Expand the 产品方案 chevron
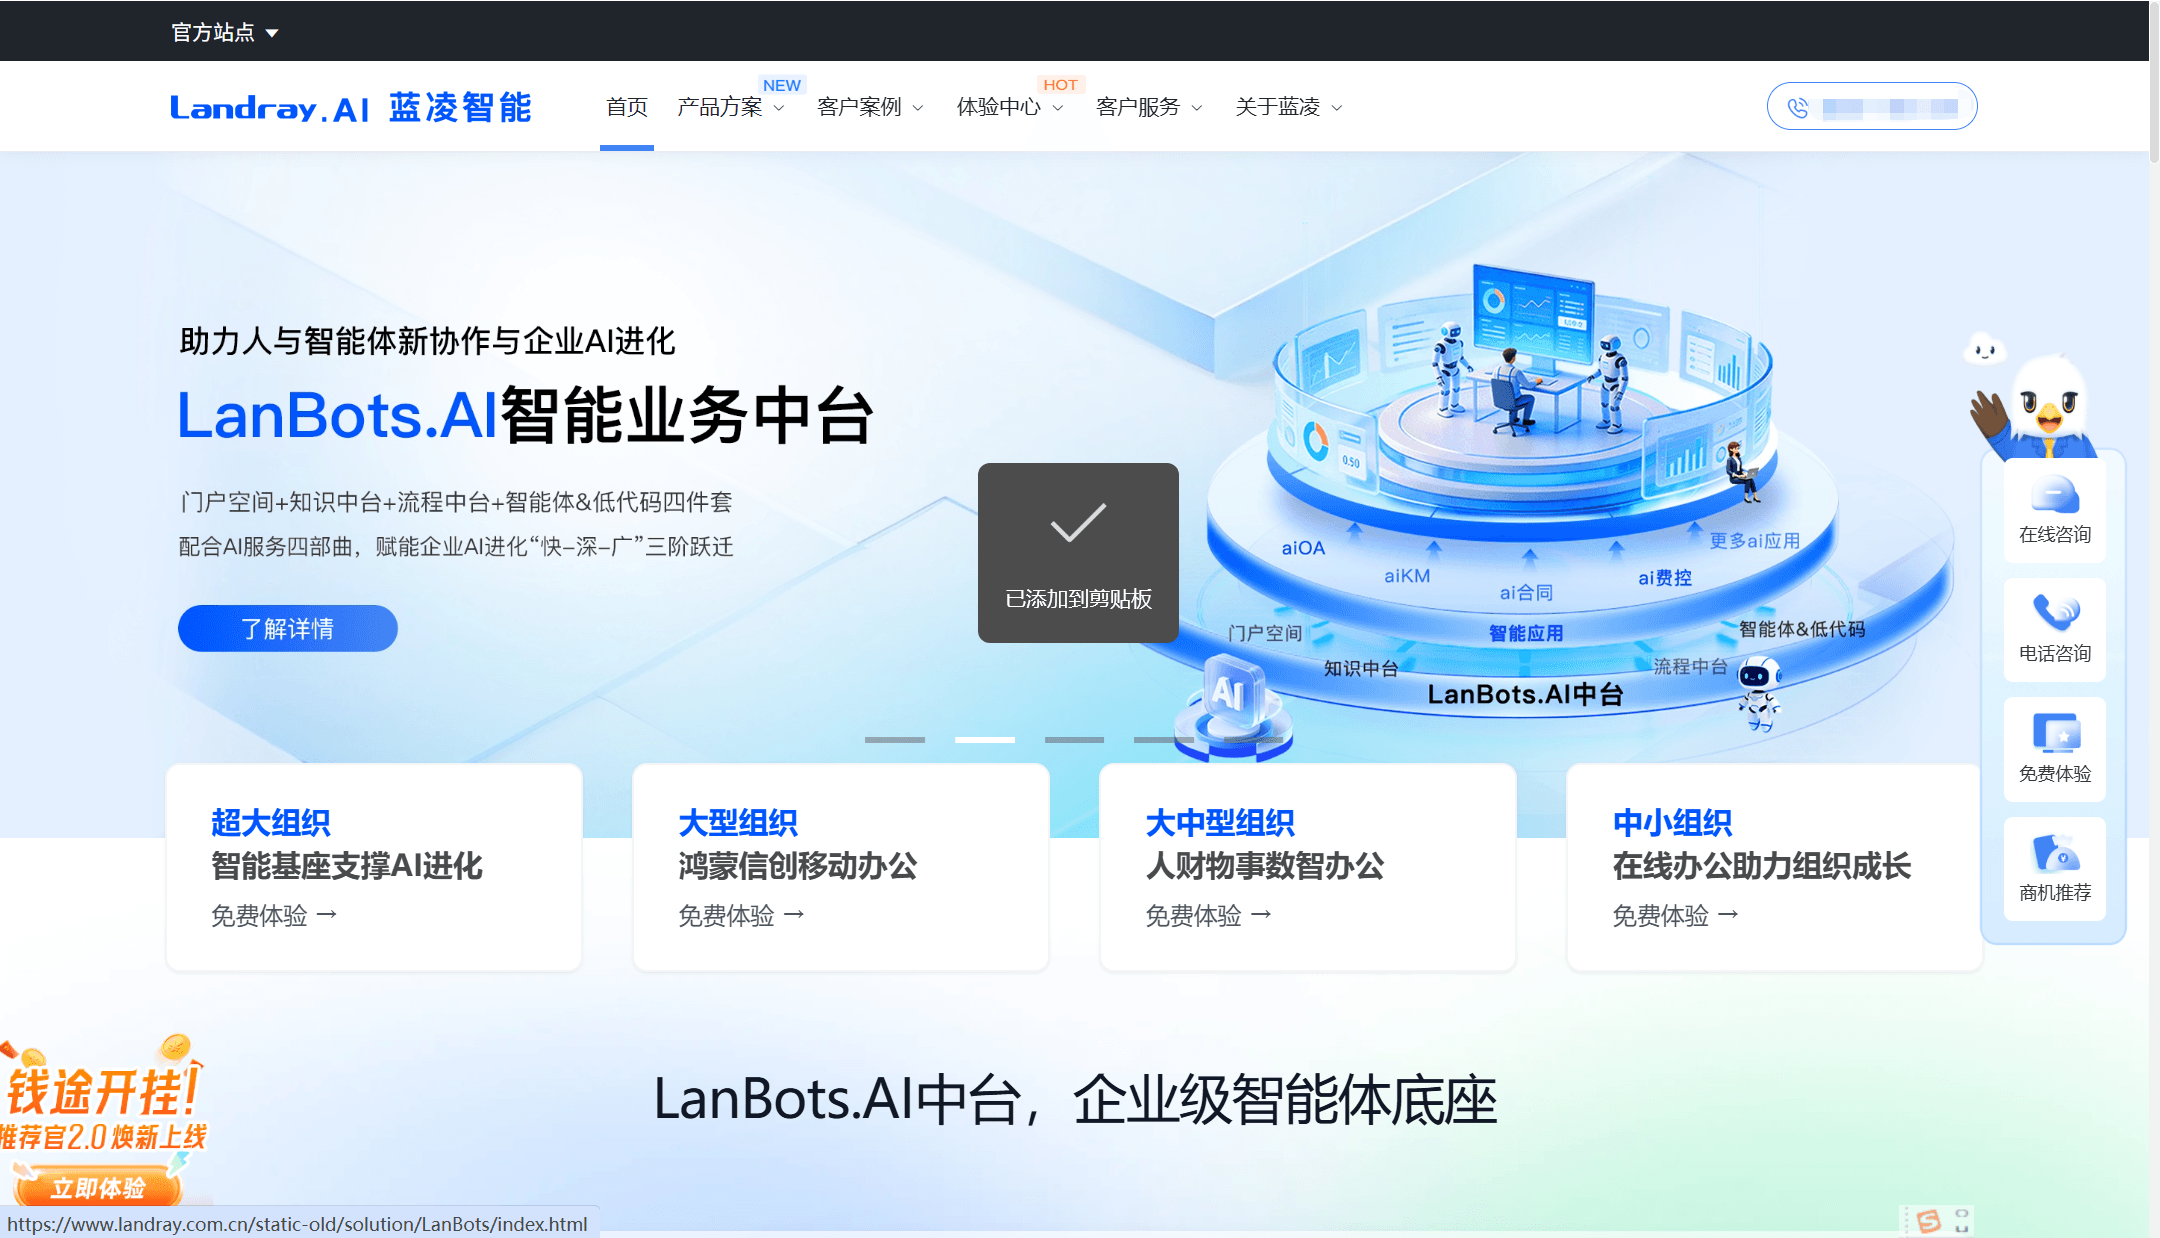 tap(779, 108)
